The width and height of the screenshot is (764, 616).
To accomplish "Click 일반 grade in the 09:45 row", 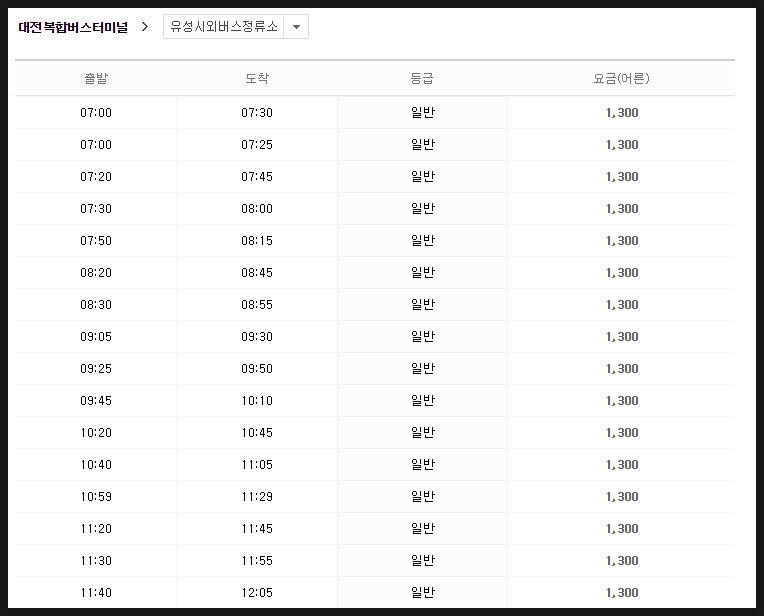I will pyautogui.click(x=422, y=401).
